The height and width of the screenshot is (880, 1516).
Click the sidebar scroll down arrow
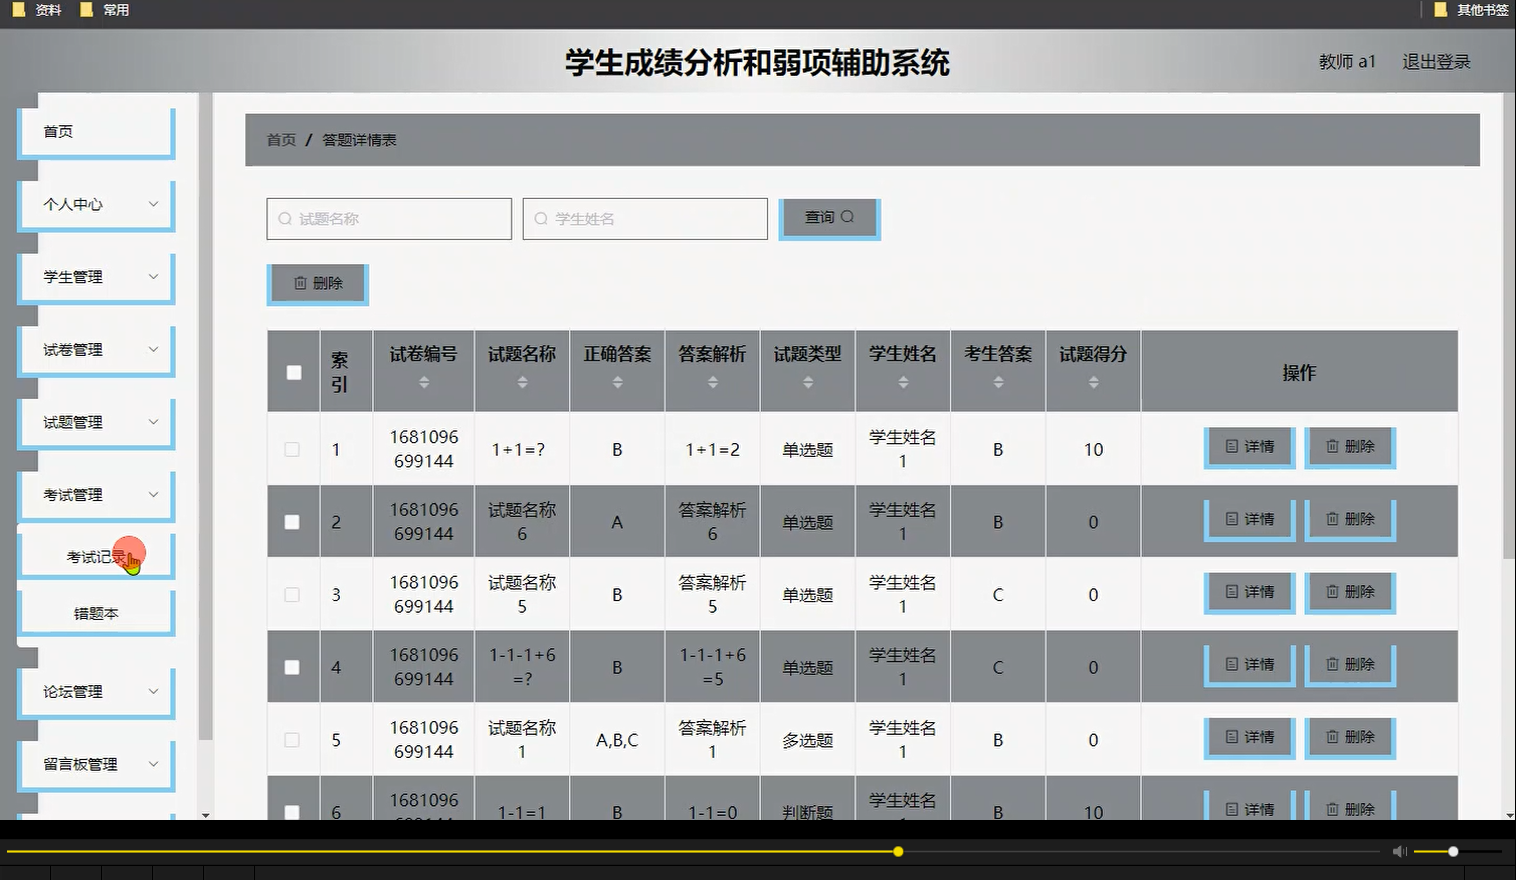[x=206, y=815]
